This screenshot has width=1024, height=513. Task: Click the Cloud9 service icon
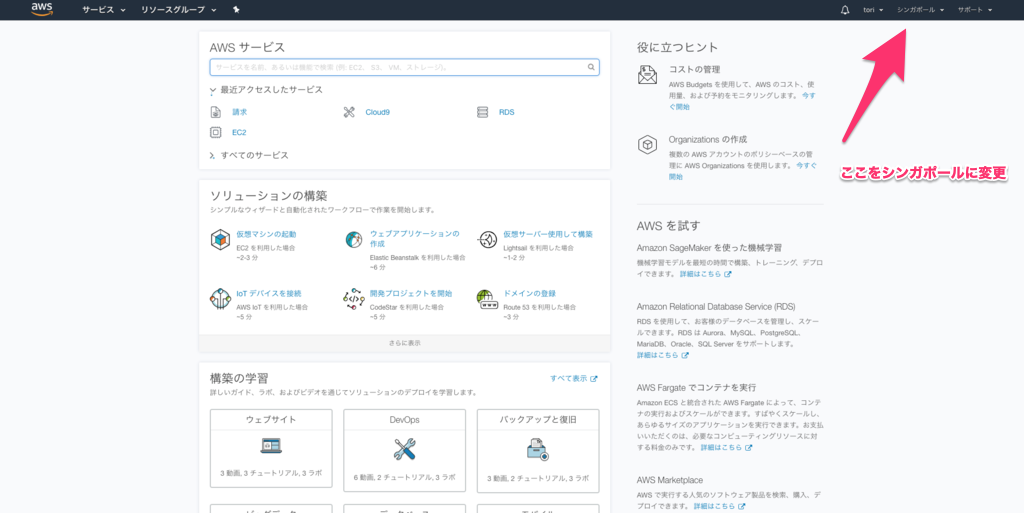(x=349, y=112)
